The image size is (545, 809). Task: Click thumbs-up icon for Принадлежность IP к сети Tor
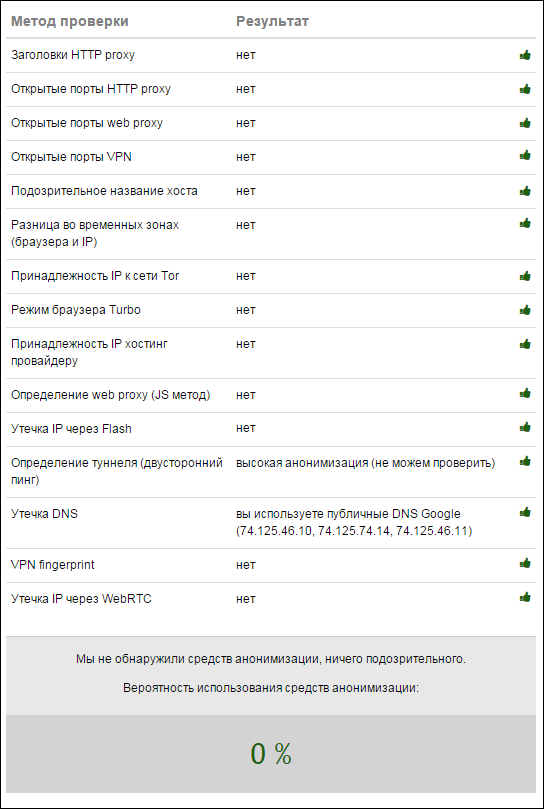(525, 276)
